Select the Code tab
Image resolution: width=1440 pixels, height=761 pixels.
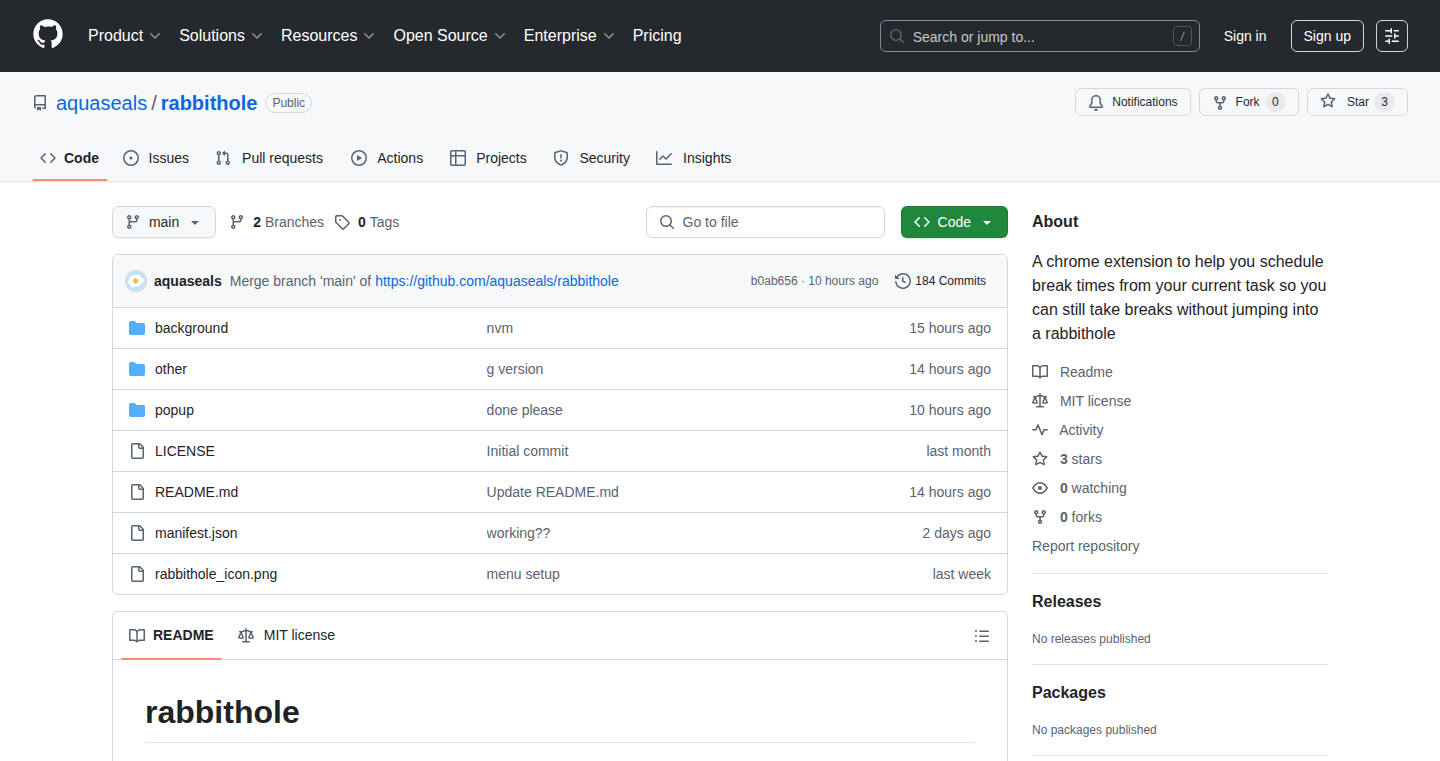(x=70, y=158)
